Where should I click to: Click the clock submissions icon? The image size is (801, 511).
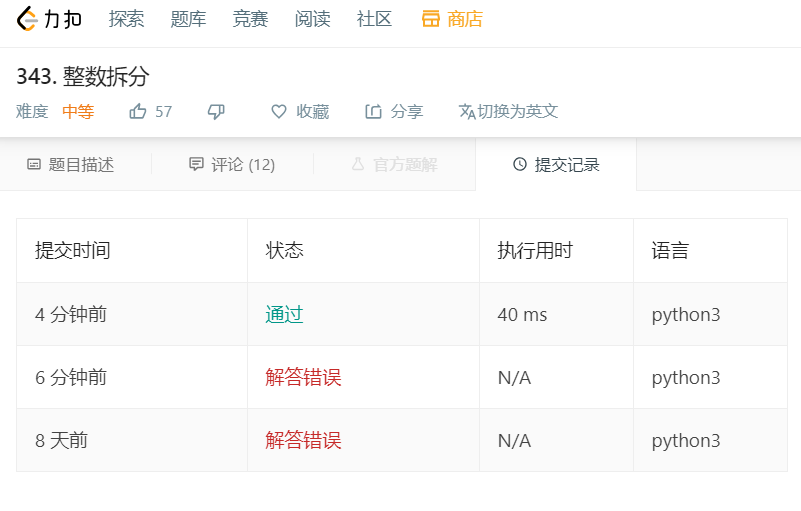click(520, 164)
